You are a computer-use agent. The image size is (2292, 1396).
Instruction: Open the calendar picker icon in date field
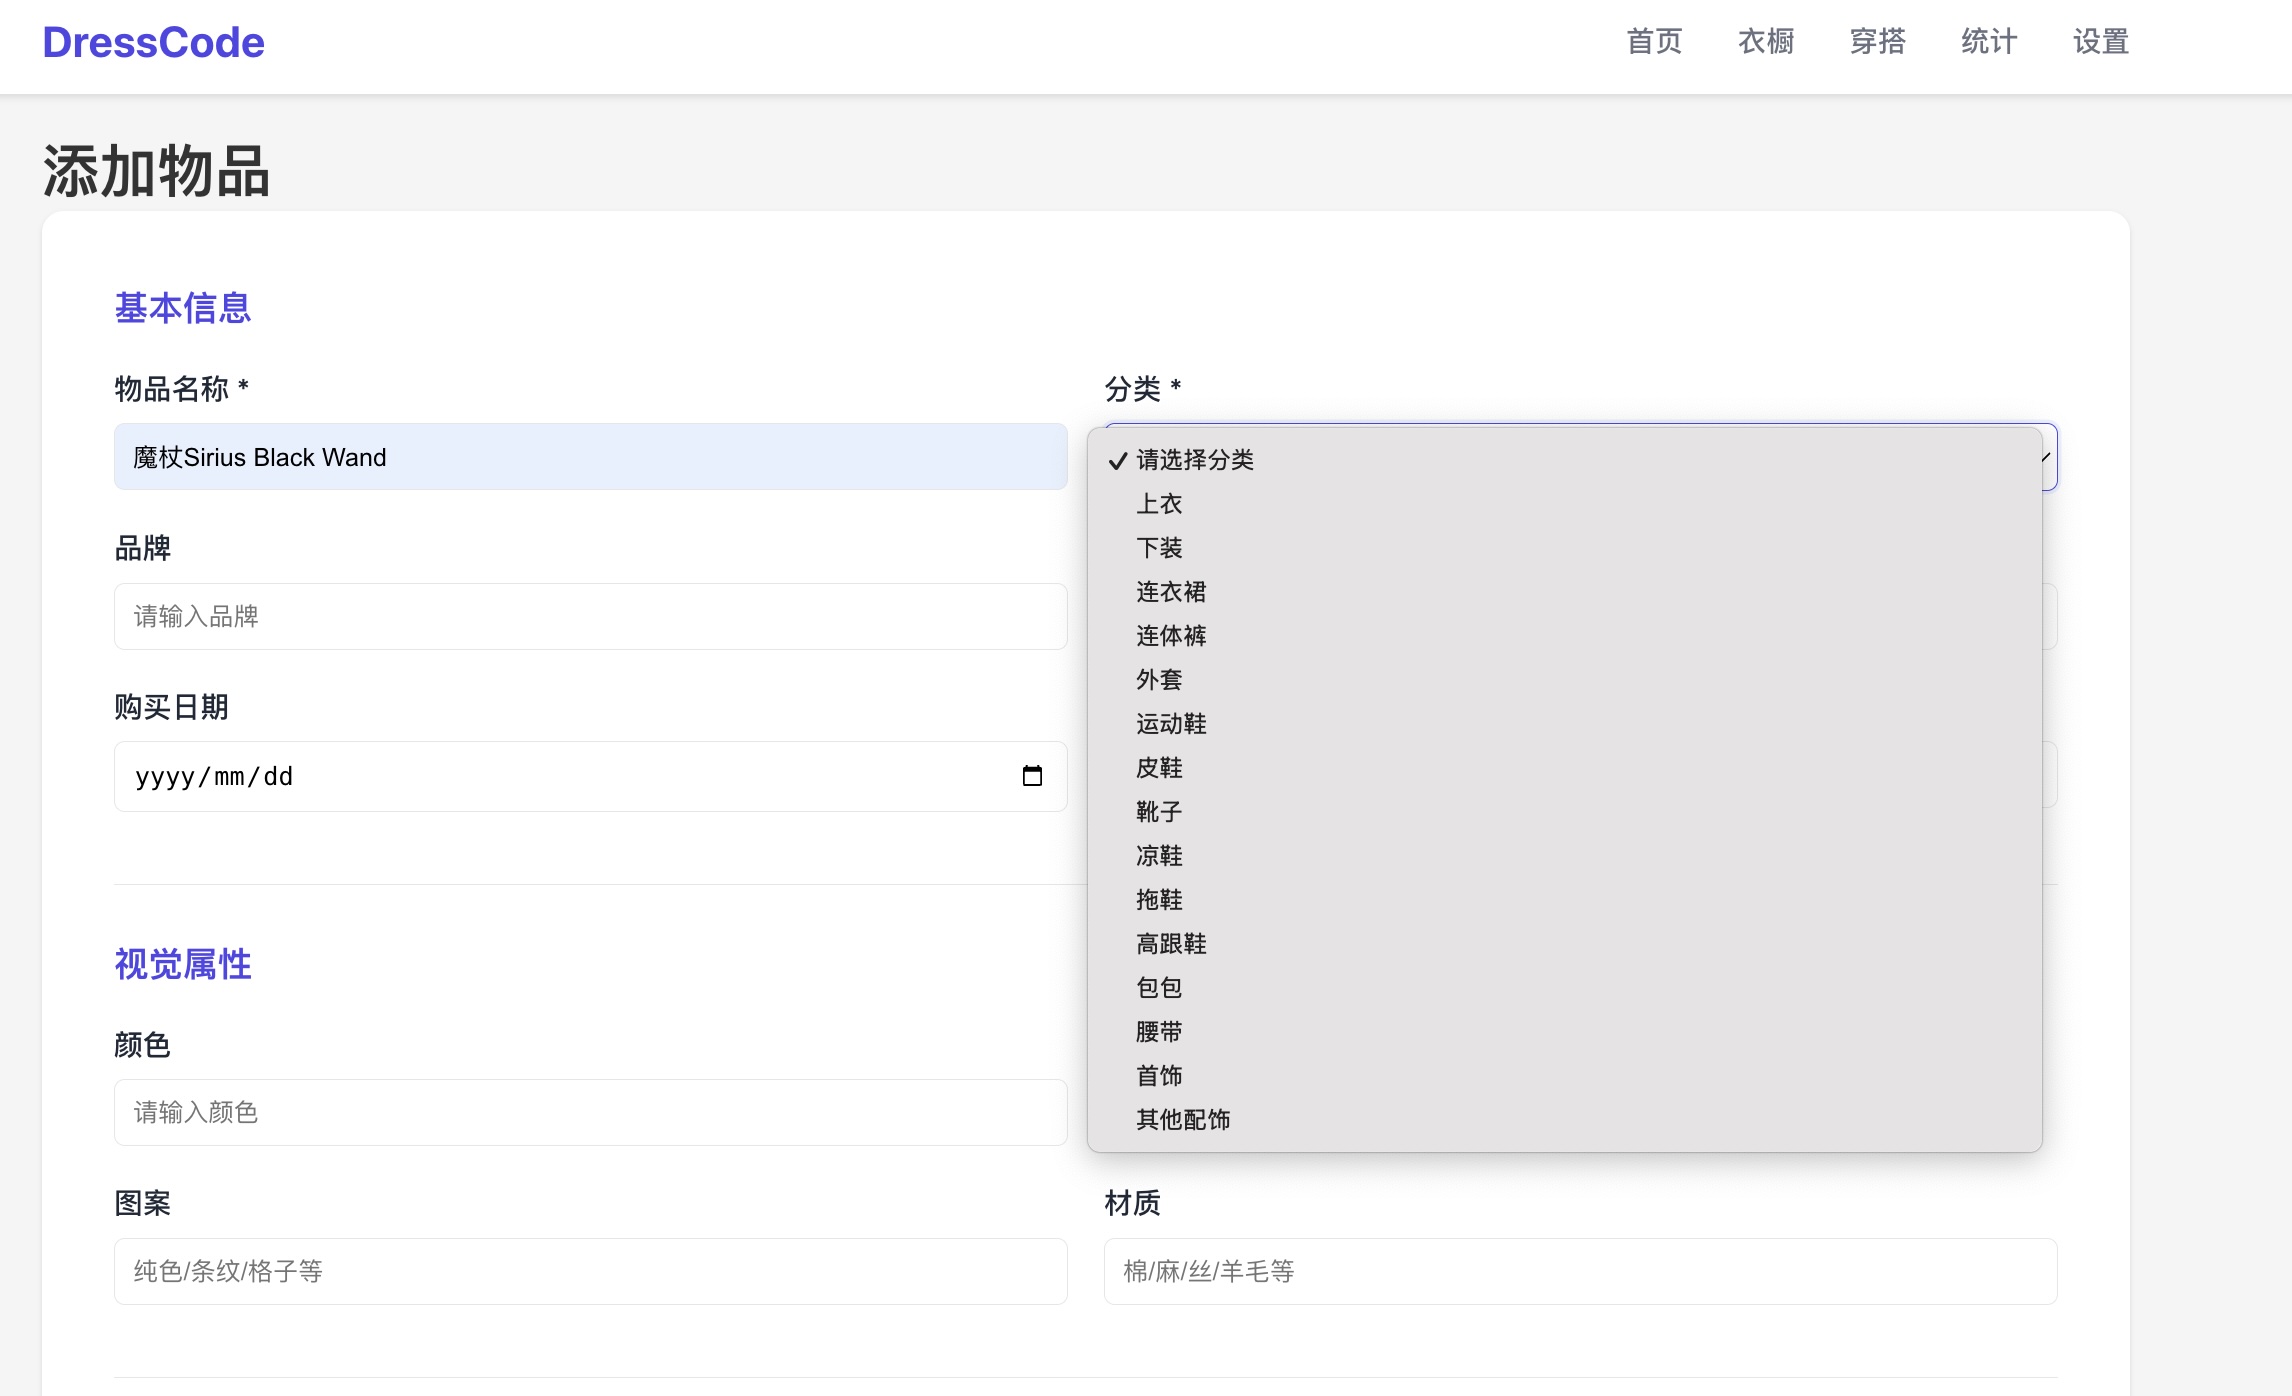[1032, 776]
